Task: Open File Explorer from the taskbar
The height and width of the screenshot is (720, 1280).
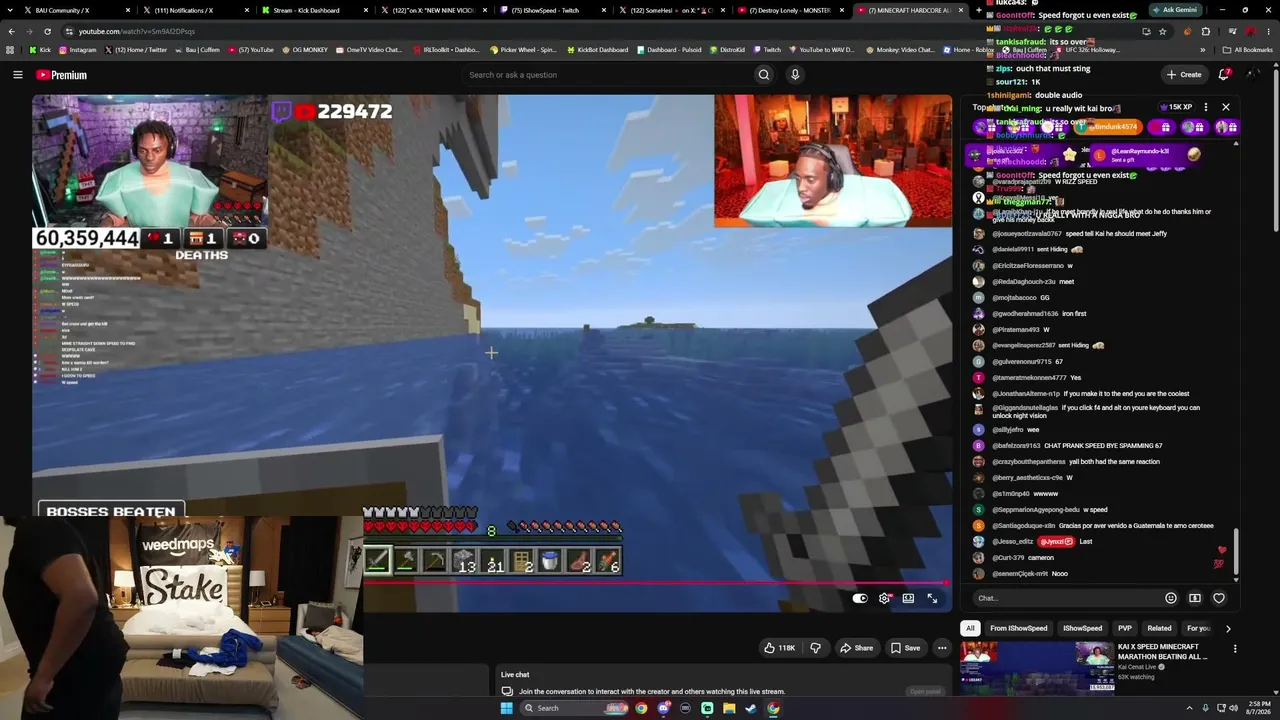Action: (x=729, y=708)
